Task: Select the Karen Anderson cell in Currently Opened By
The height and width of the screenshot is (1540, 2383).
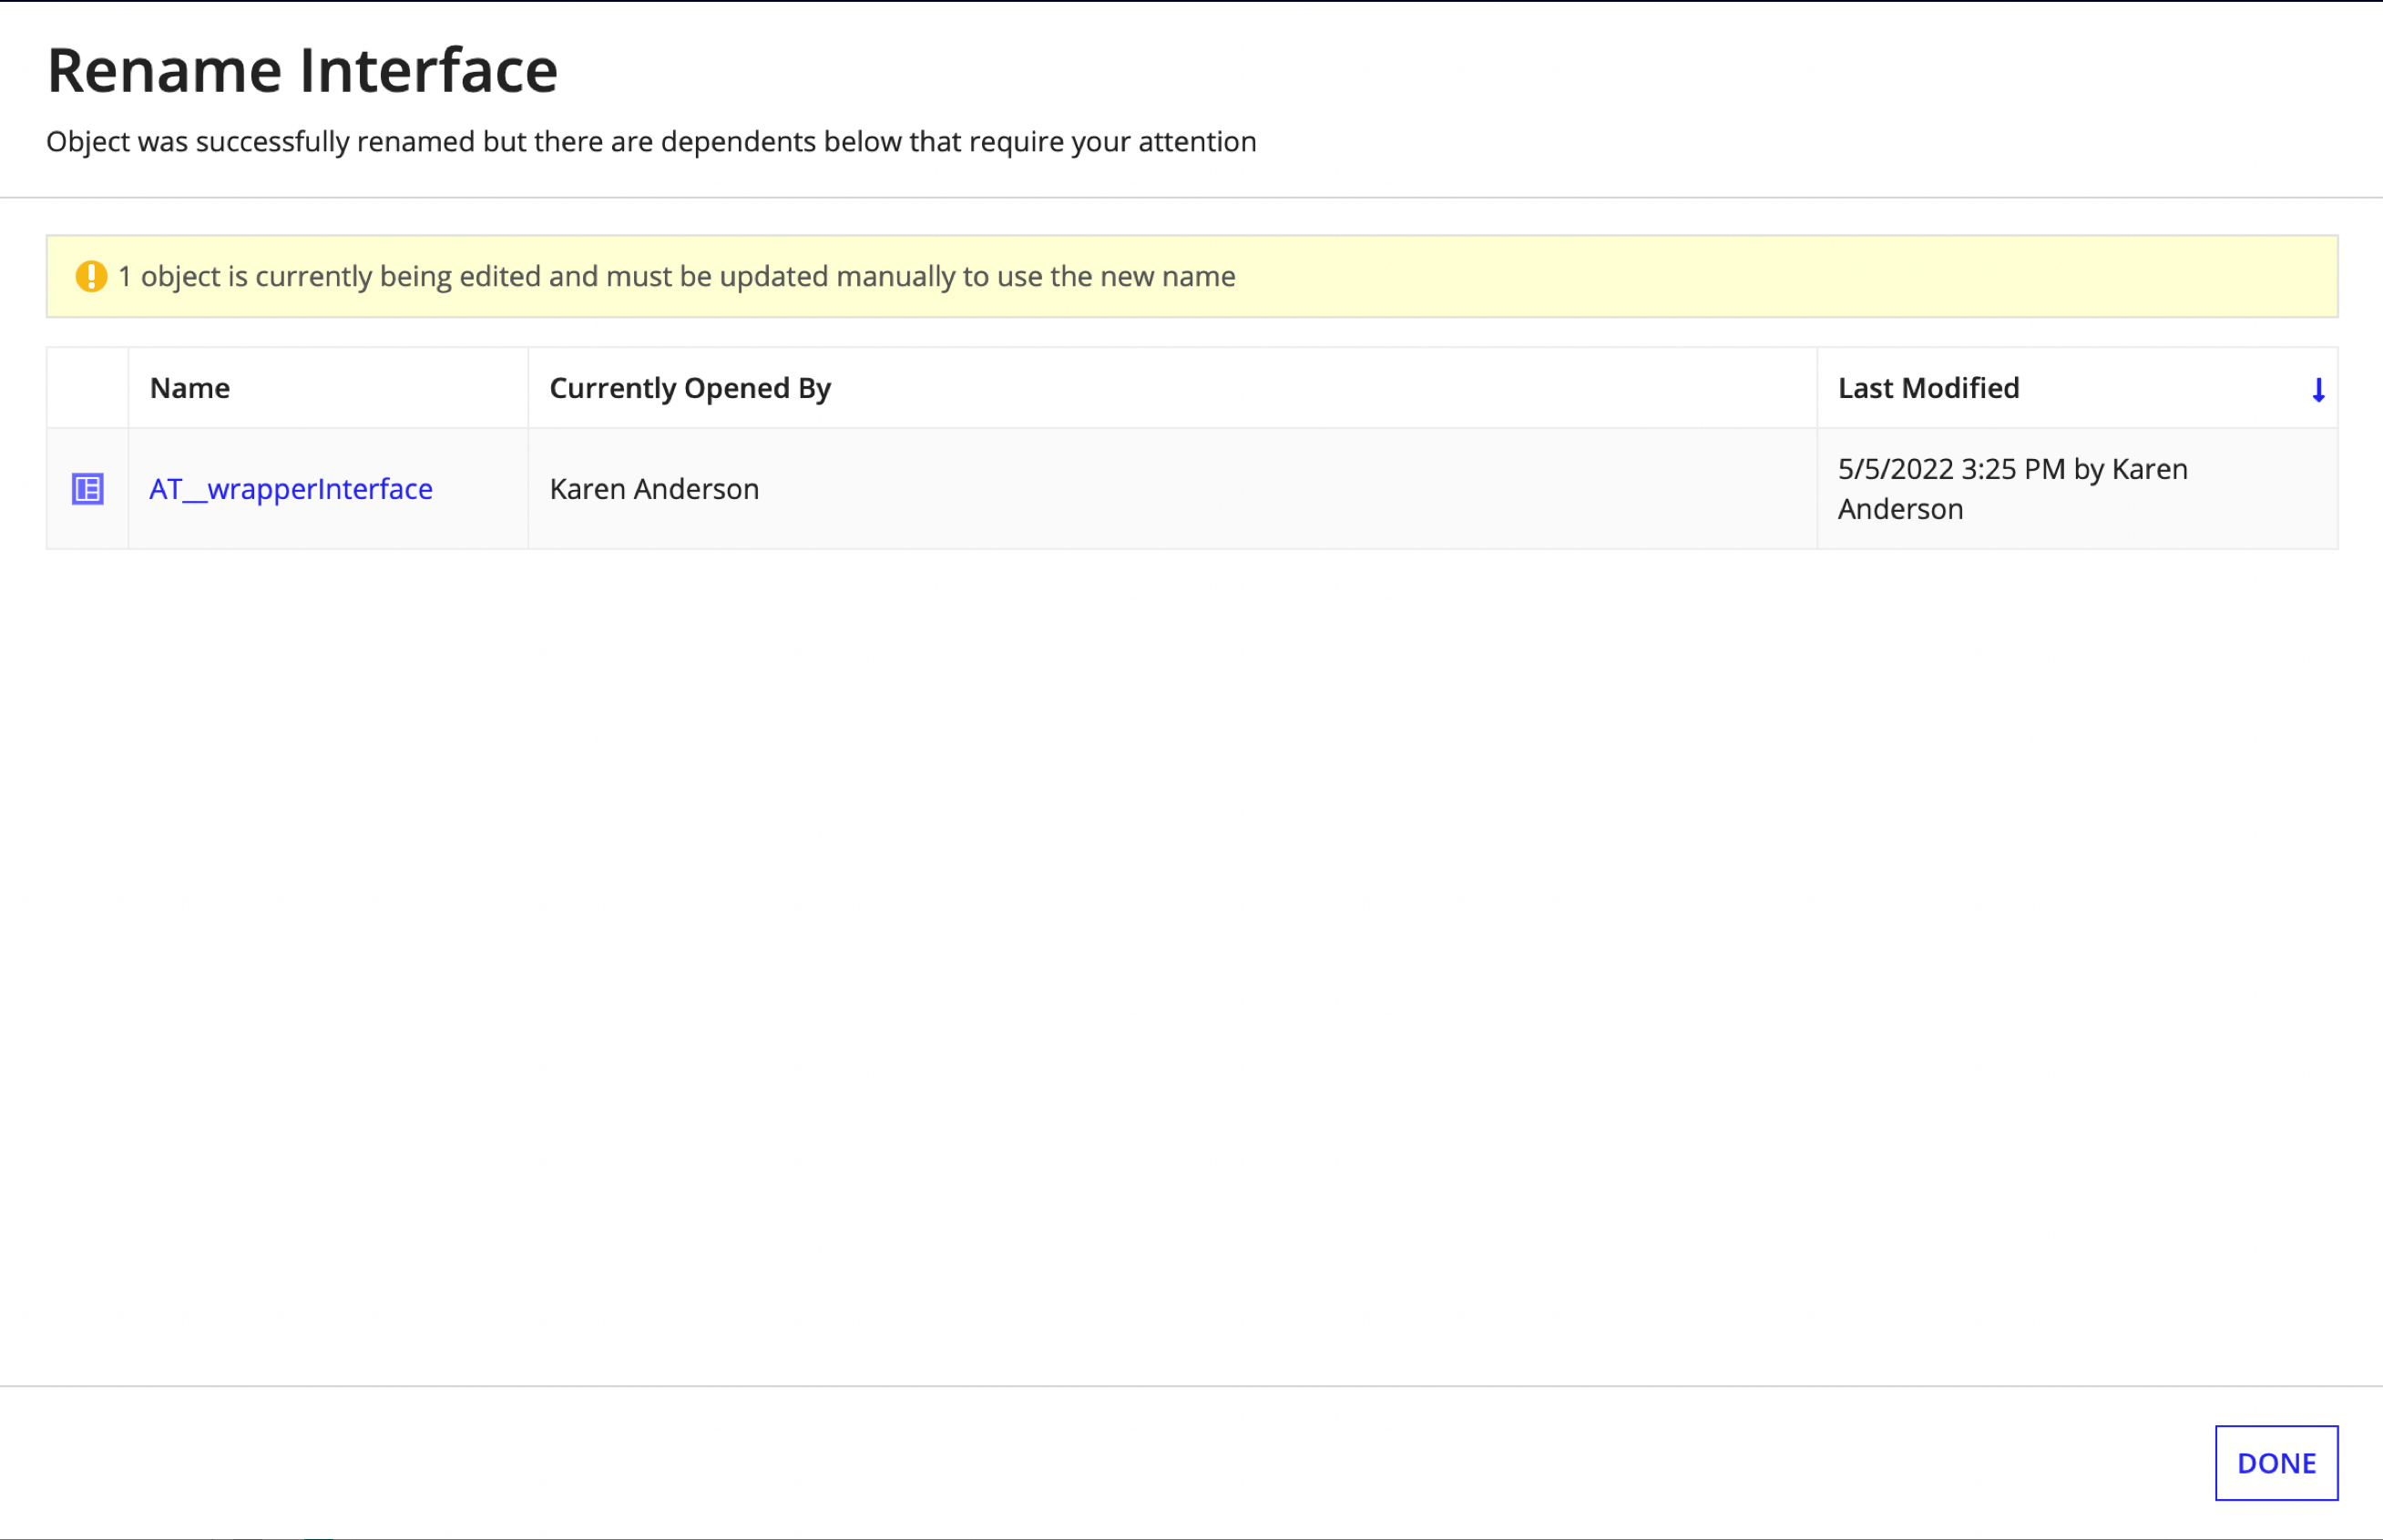Action: click(x=1172, y=489)
